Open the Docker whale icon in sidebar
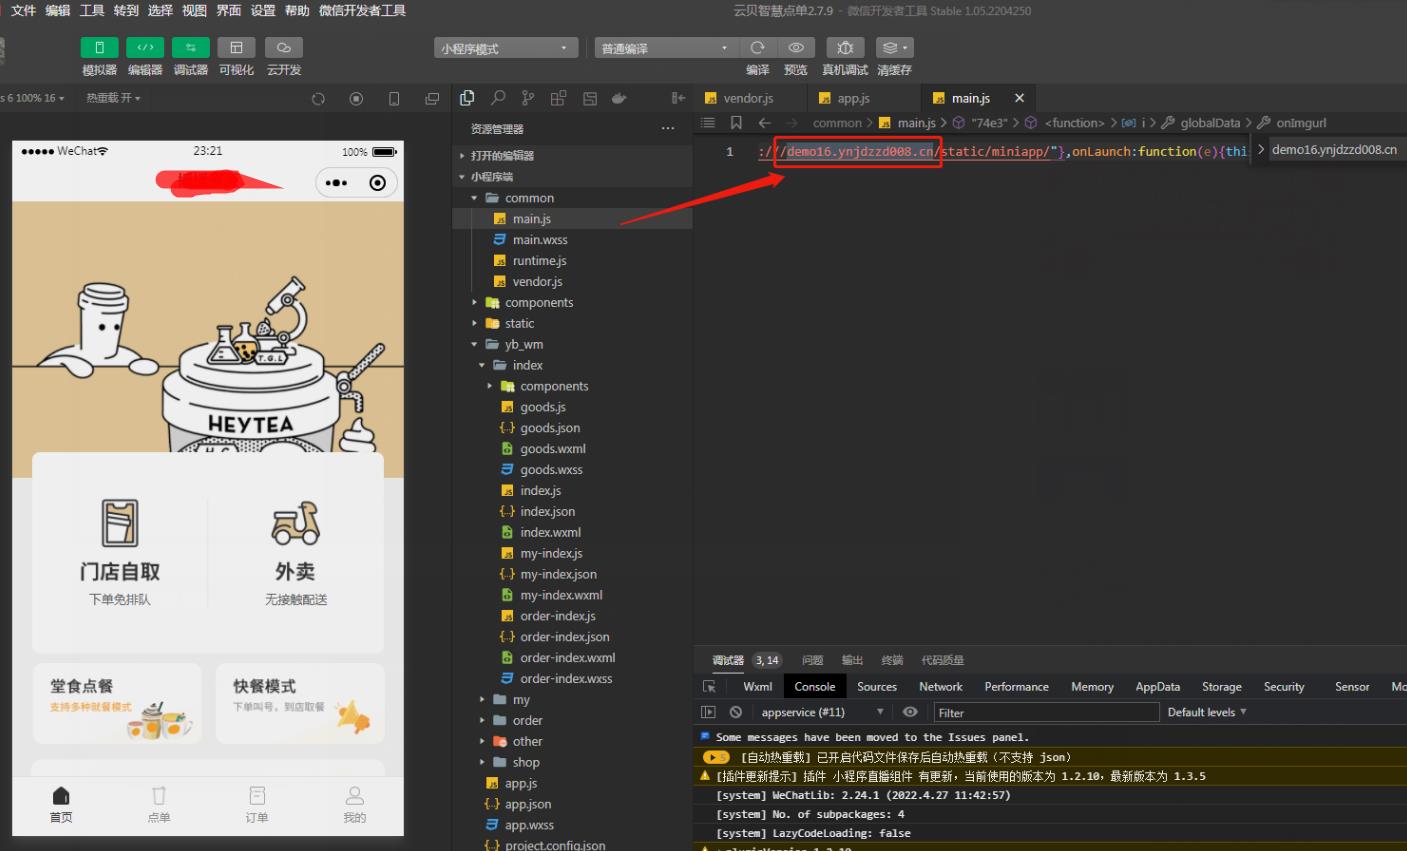This screenshot has height=851, width=1407. point(619,98)
